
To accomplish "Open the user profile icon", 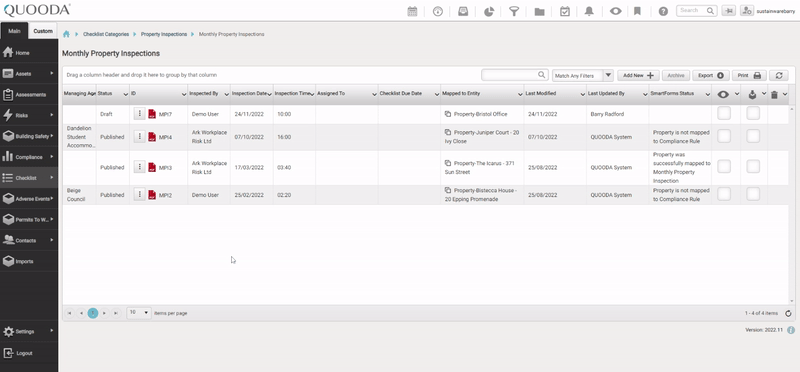I will [x=747, y=10].
